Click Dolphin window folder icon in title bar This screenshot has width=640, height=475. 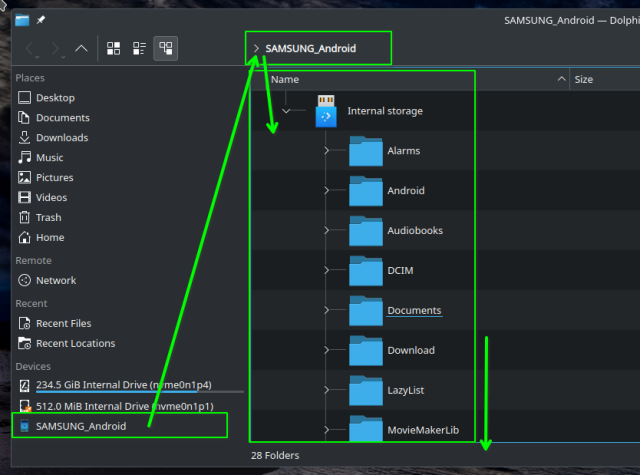coord(22,20)
